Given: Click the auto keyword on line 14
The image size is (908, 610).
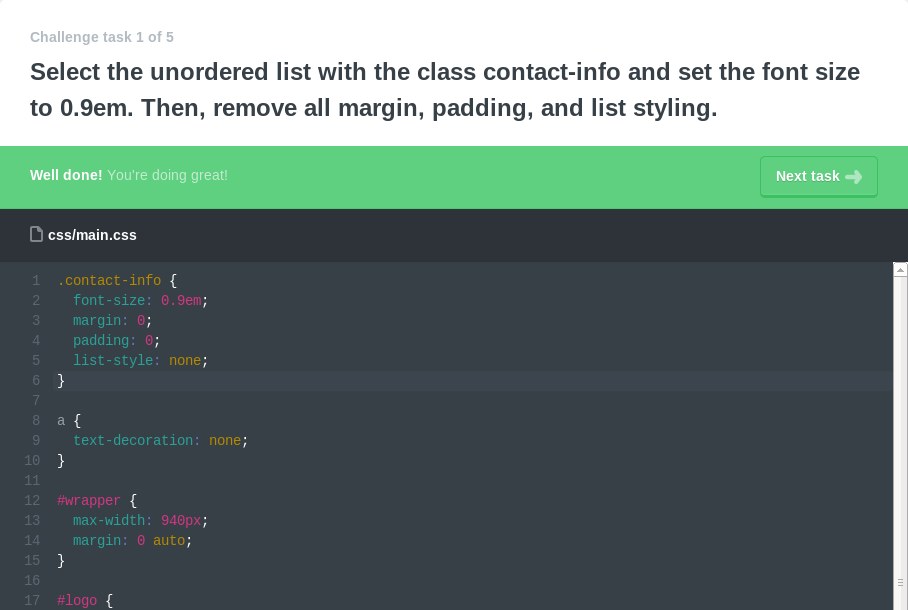Looking at the screenshot, I should point(169,541).
